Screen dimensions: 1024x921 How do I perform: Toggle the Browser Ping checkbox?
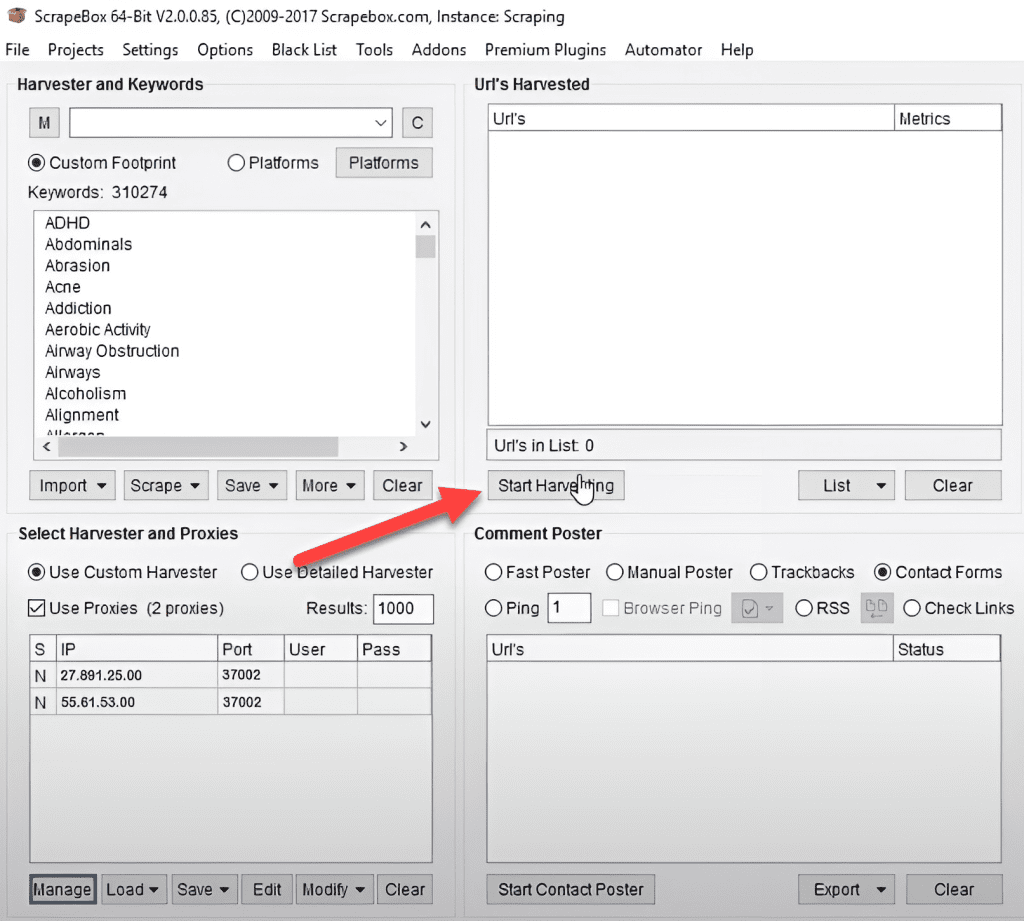click(611, 608)
